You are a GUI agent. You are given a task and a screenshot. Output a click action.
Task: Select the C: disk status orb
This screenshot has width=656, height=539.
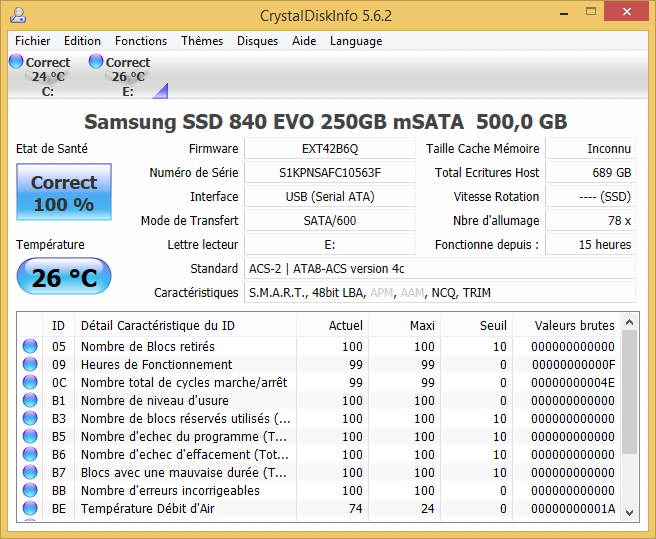click(x=16, y=61)
